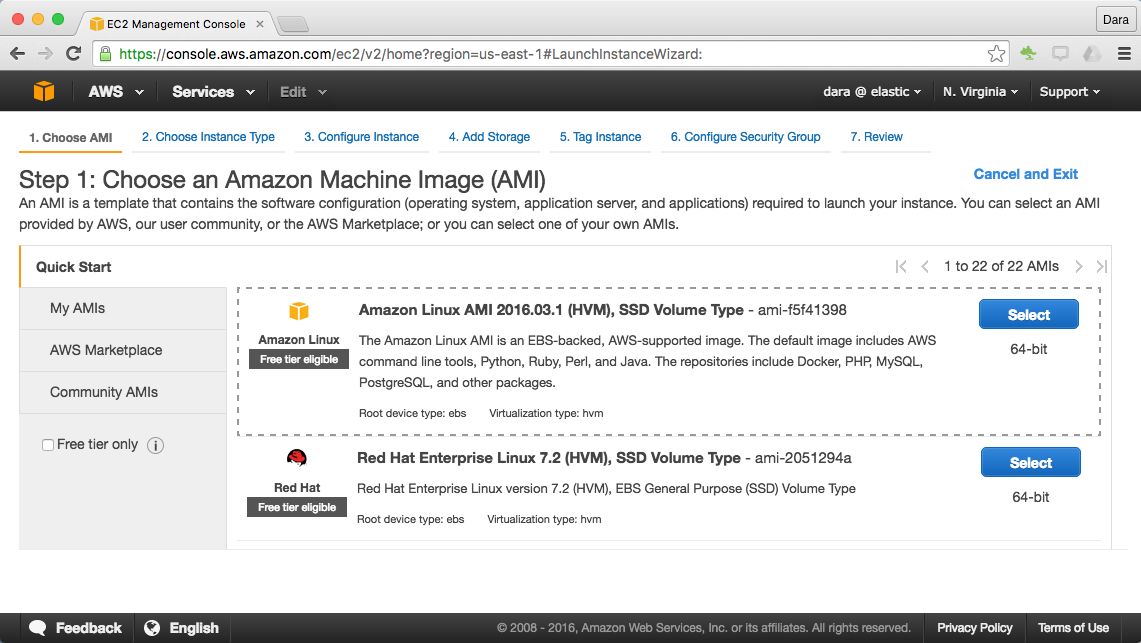Expand the AWS dropdown menu

click(116, 92)
